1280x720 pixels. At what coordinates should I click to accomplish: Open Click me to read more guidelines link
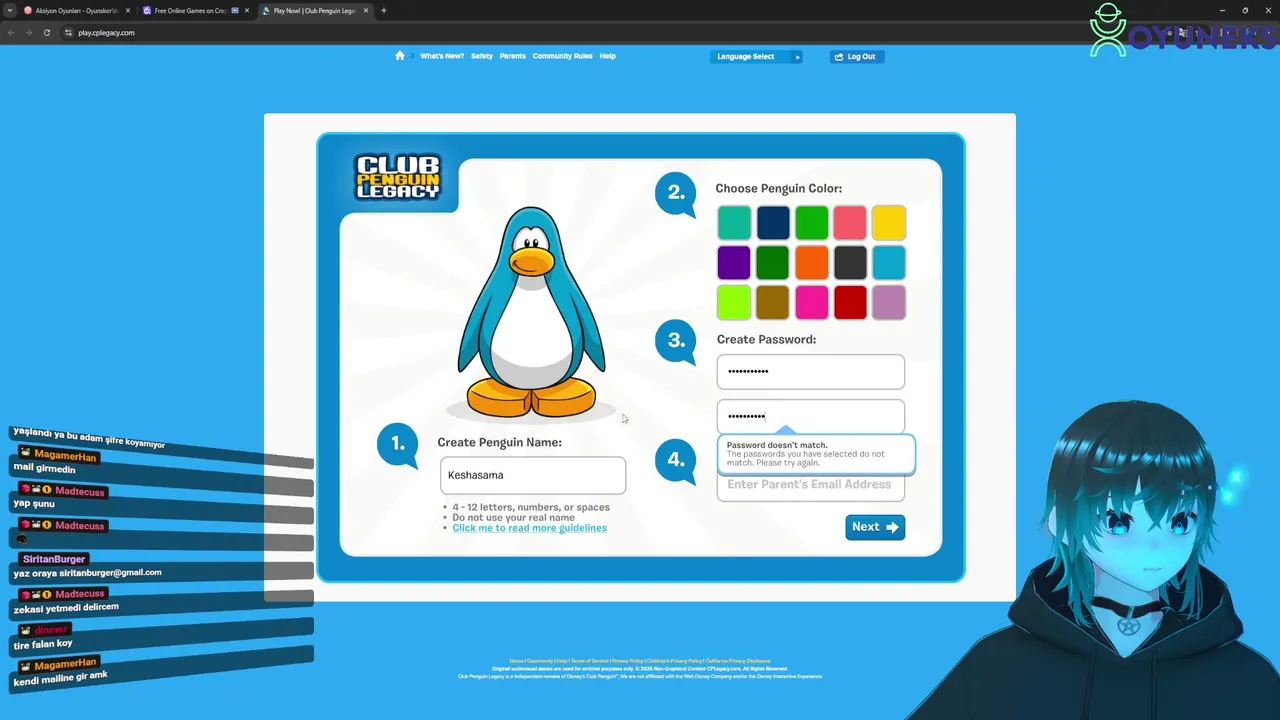[x=529, y=528]
